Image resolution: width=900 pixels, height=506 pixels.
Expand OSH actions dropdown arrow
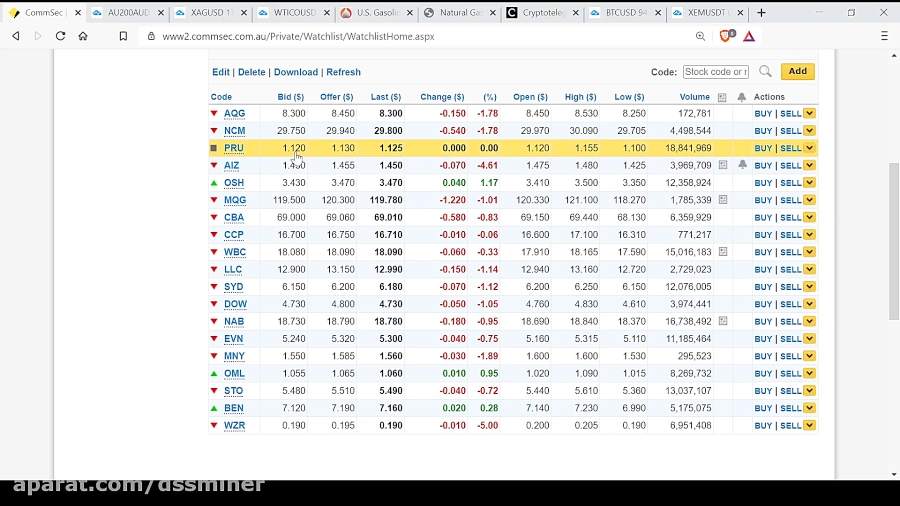[809, 182]
